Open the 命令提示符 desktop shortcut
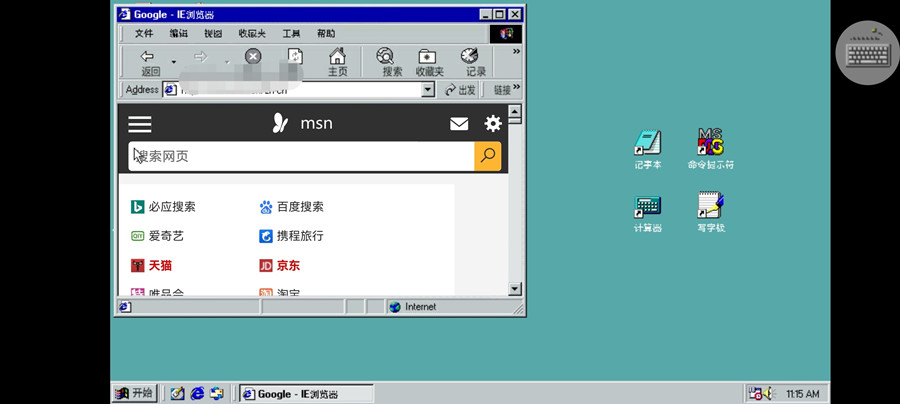The image size is (900, 404). pos(711,150)
